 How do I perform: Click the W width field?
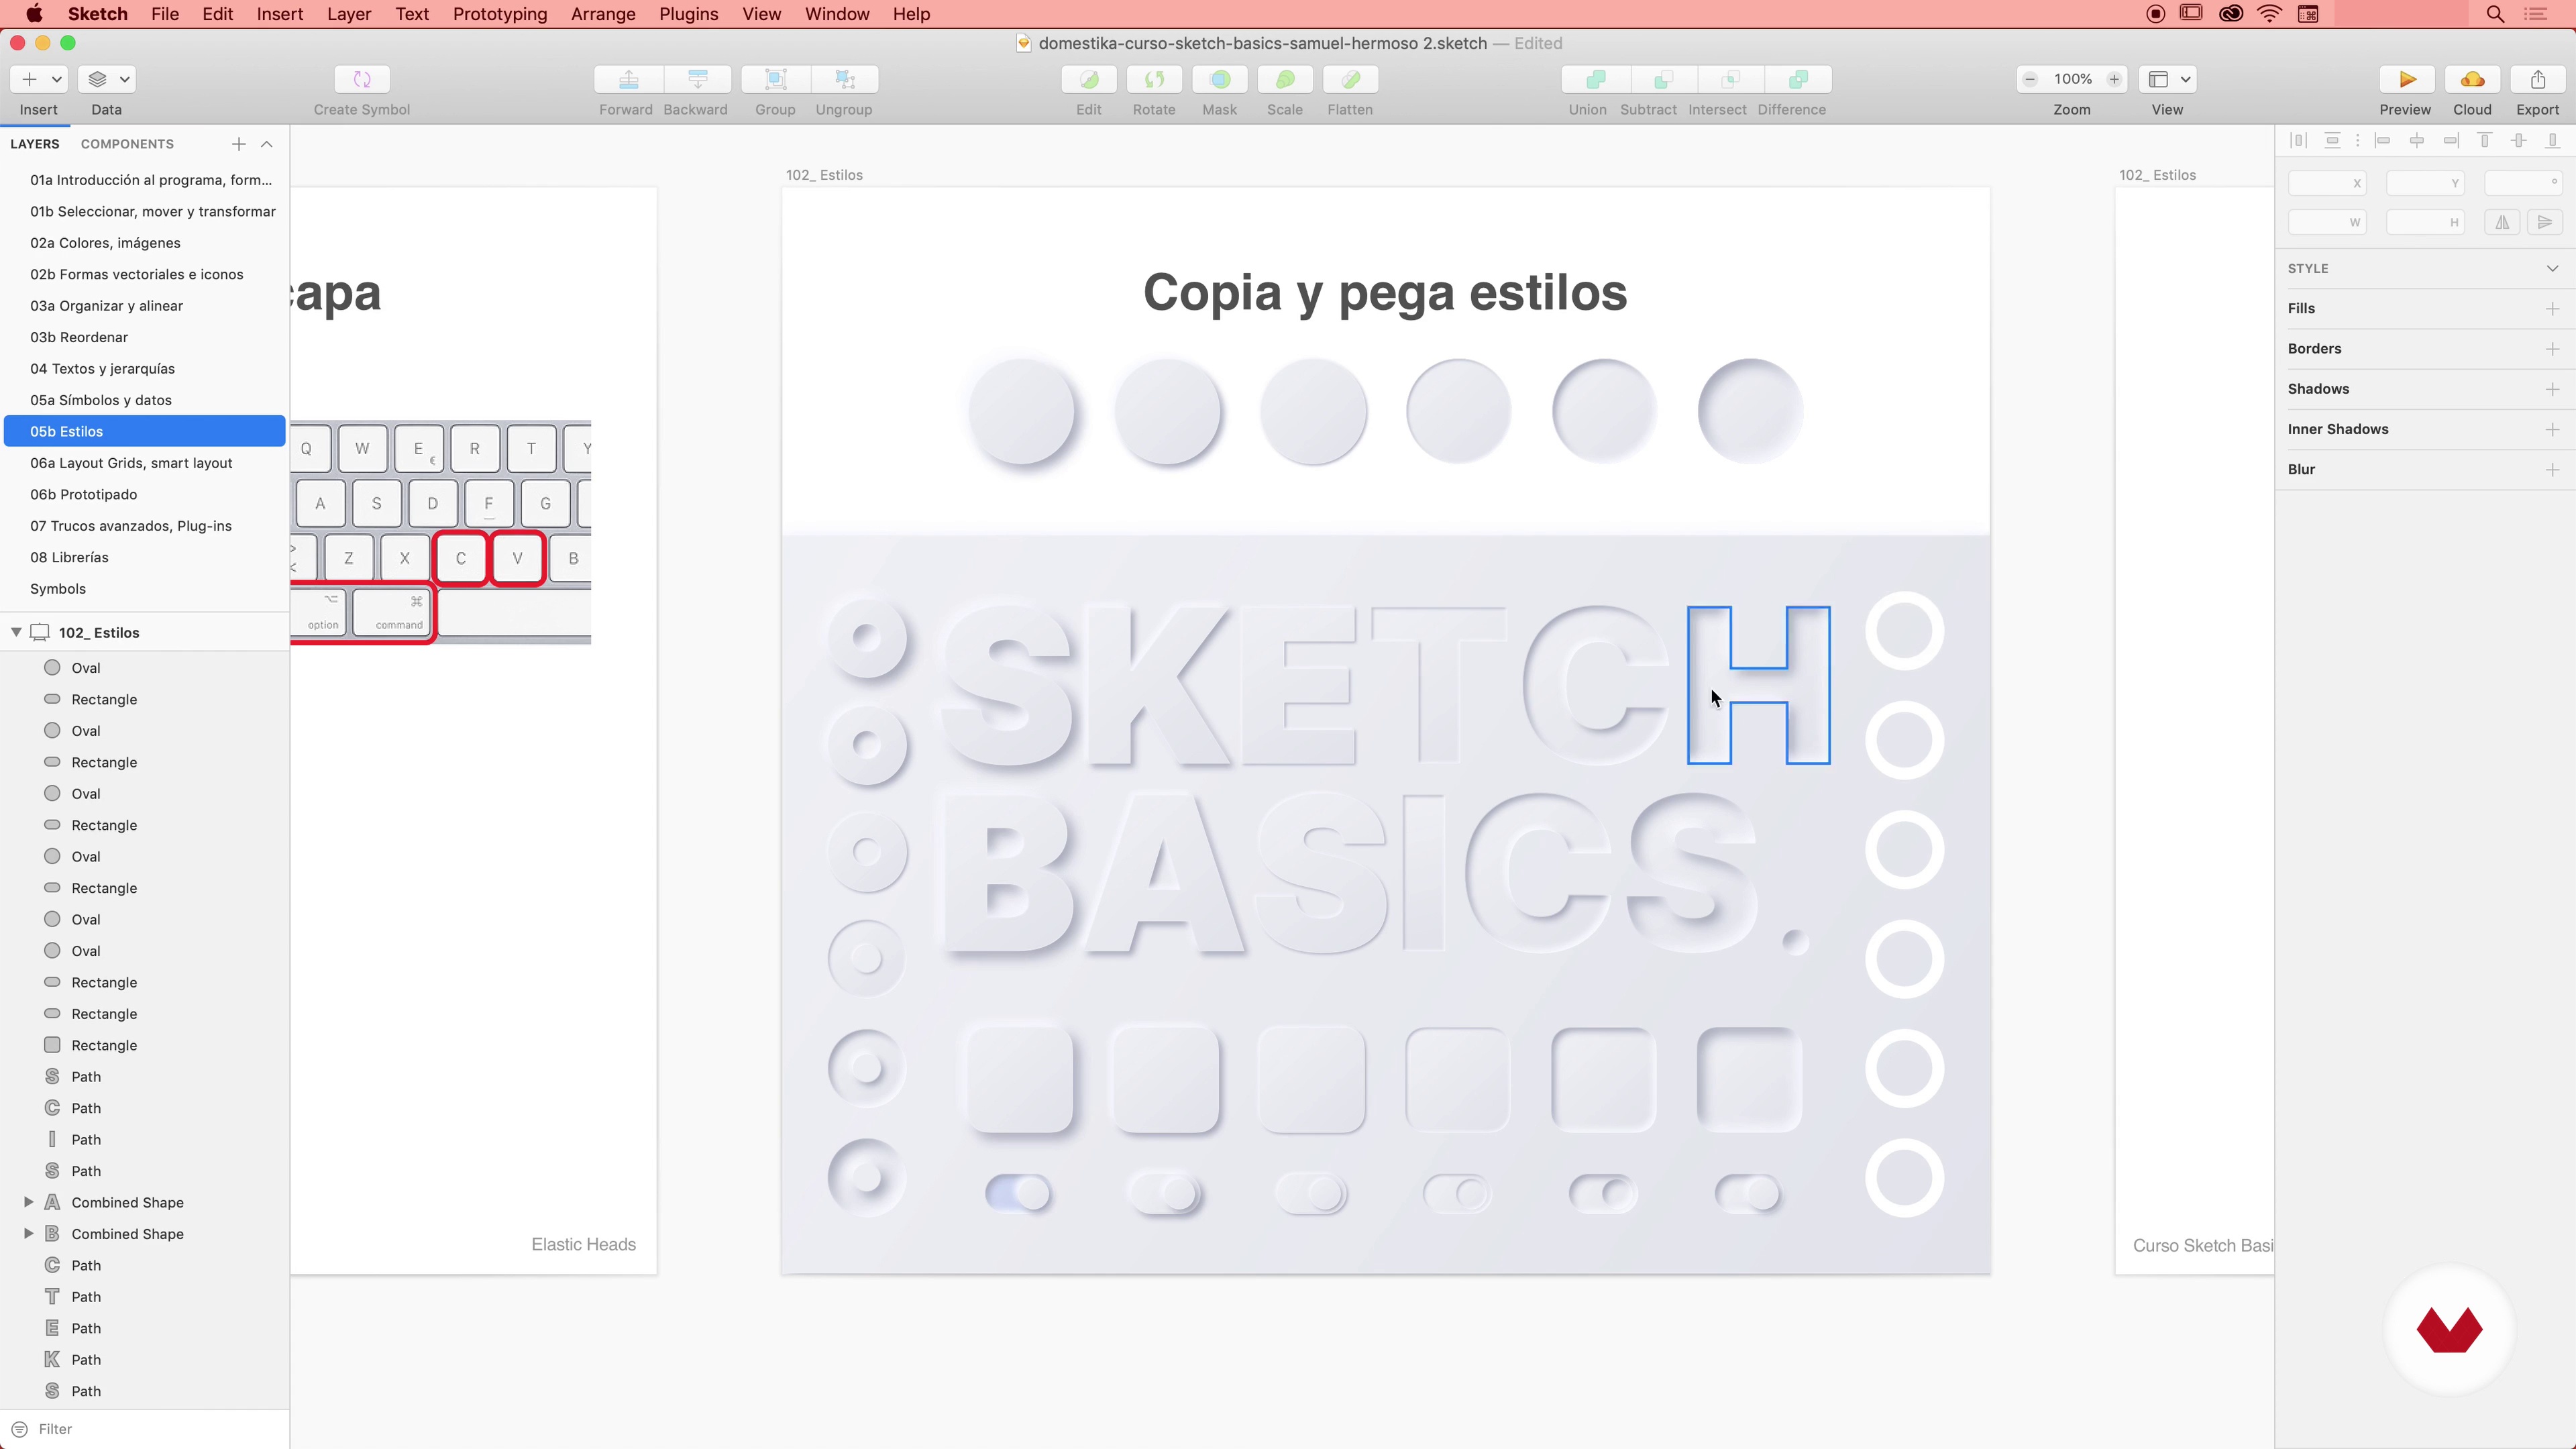coord(2327,222)
